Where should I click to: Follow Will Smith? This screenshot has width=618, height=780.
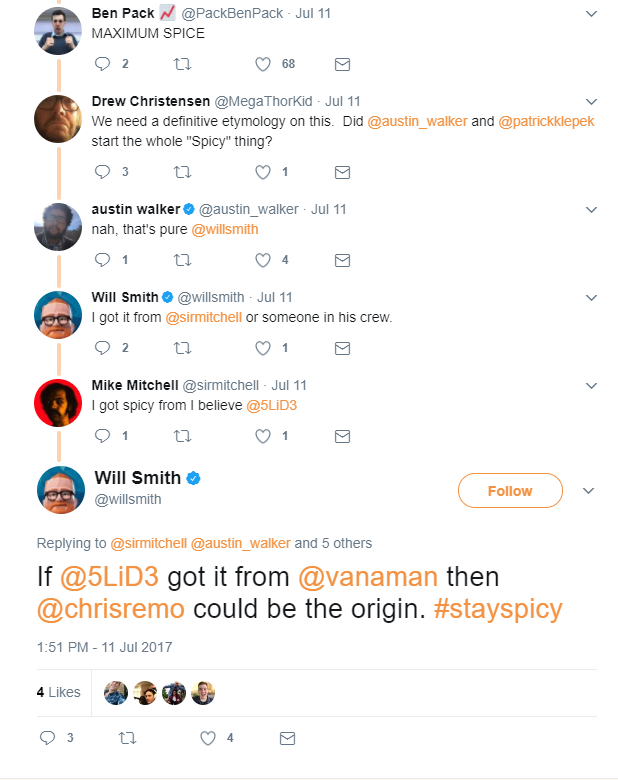point(510,491)
